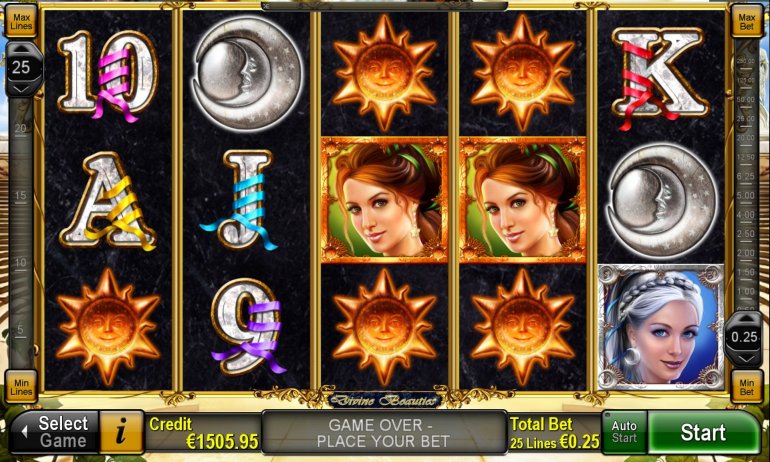Select 15 on the lines slider
Image resolution: width=770 pixels, height=462 pixels.
[20, 196]
